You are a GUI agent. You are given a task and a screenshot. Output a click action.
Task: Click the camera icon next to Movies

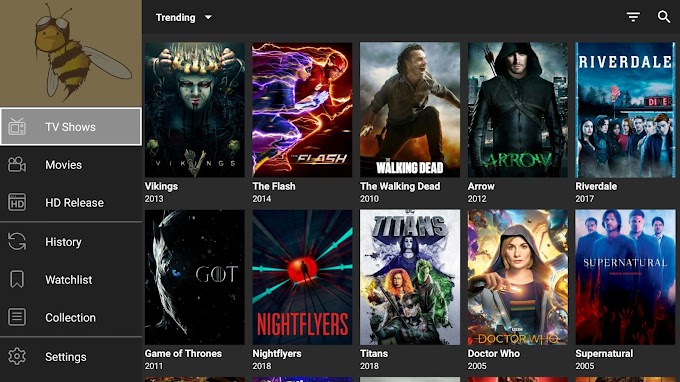pos(17,165)
